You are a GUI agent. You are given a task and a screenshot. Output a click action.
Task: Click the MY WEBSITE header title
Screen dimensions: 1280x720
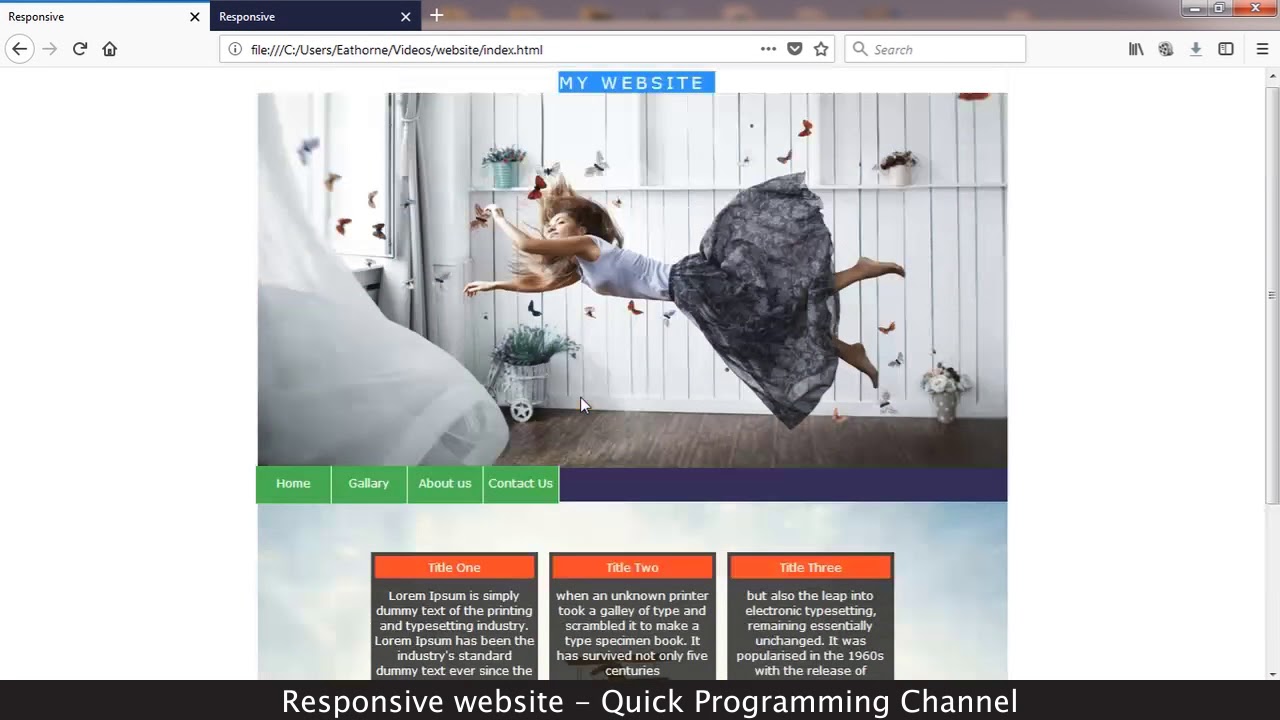pyautogui.click(x=636, y=83)
